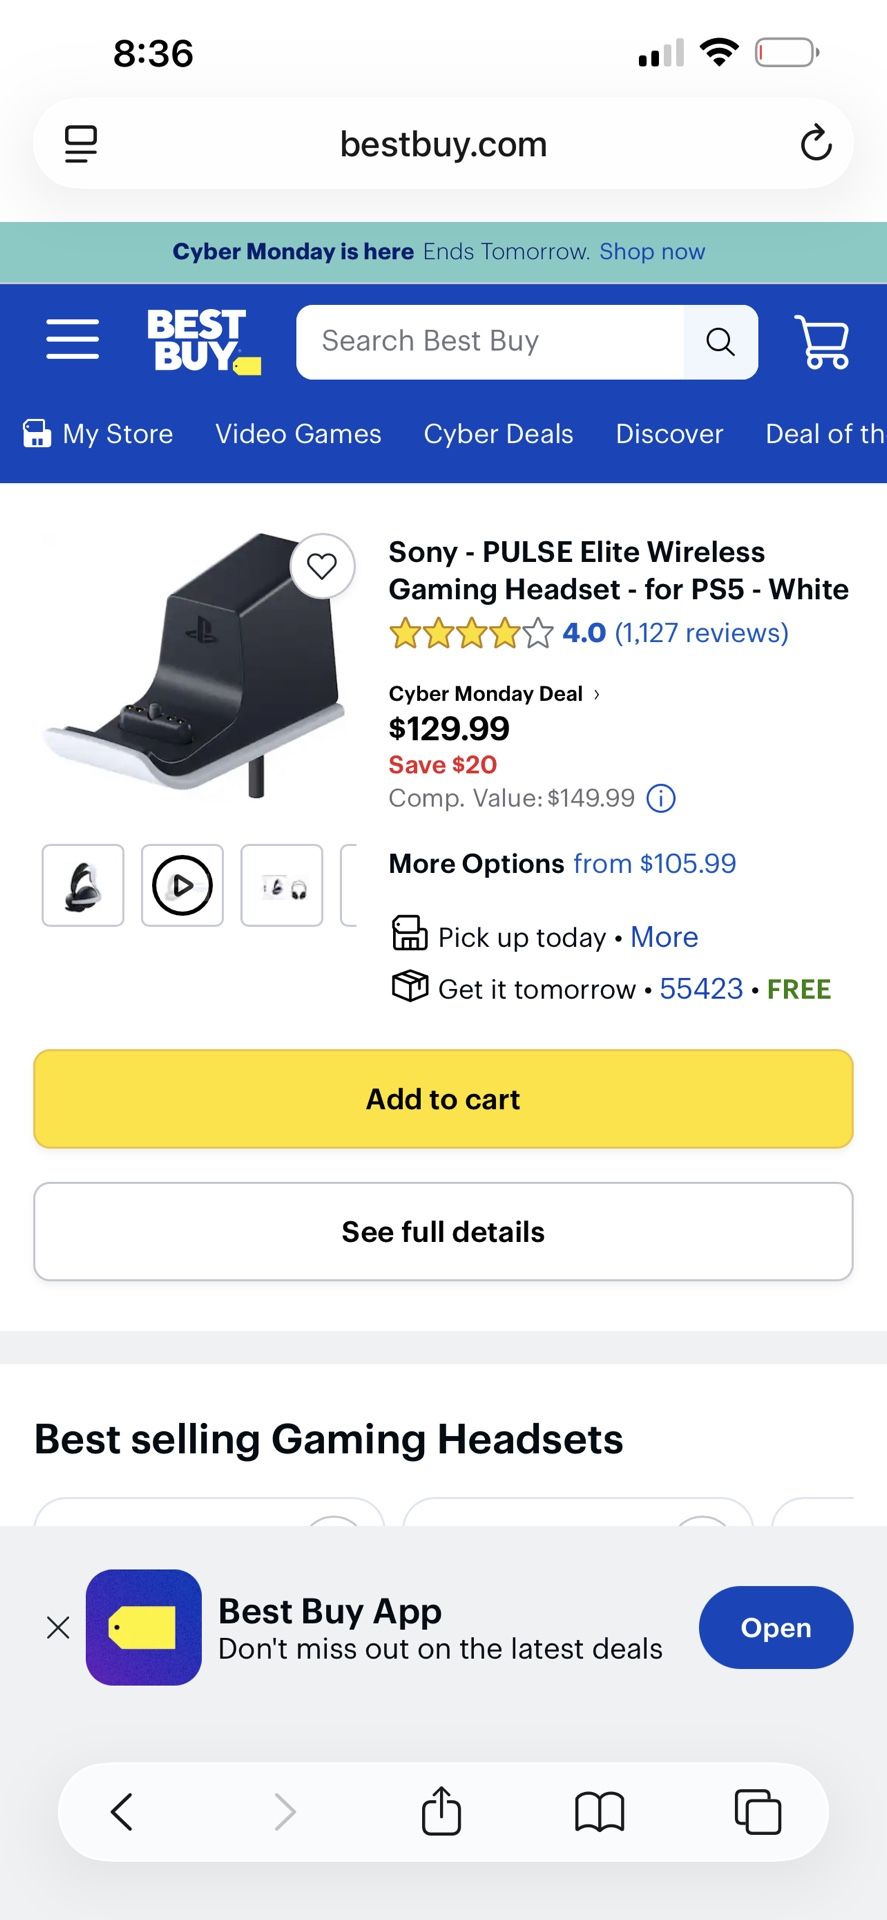The image size is (887, 1920).
Task: Click the info circle next to Comp. Value
Action: click(x=660, y=798)
